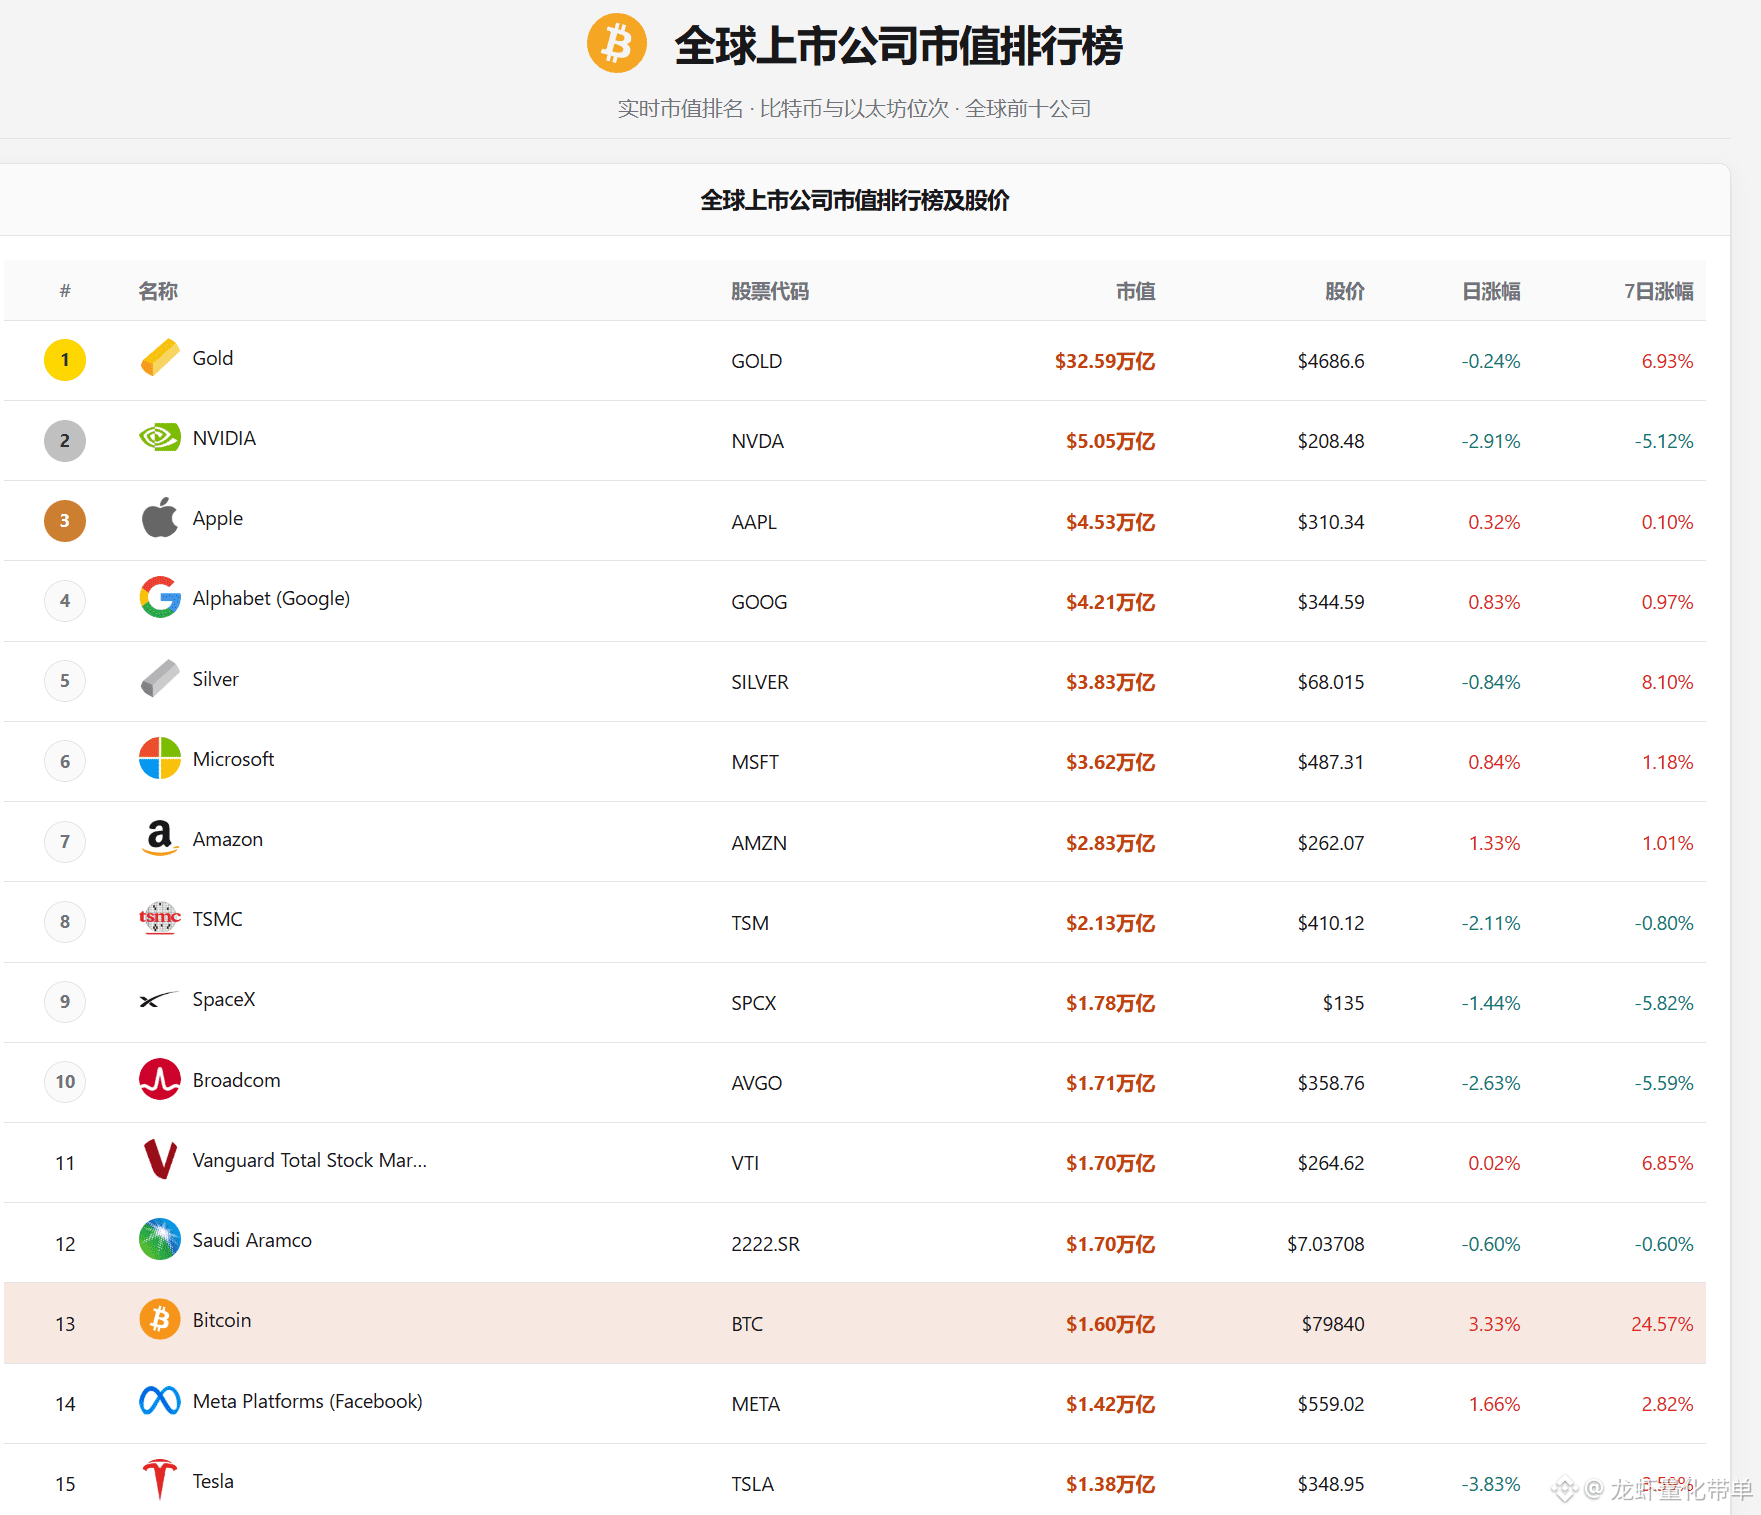1761x1515 pixels.
Task: Click the rank 7 badge
Action: point(65,842)
